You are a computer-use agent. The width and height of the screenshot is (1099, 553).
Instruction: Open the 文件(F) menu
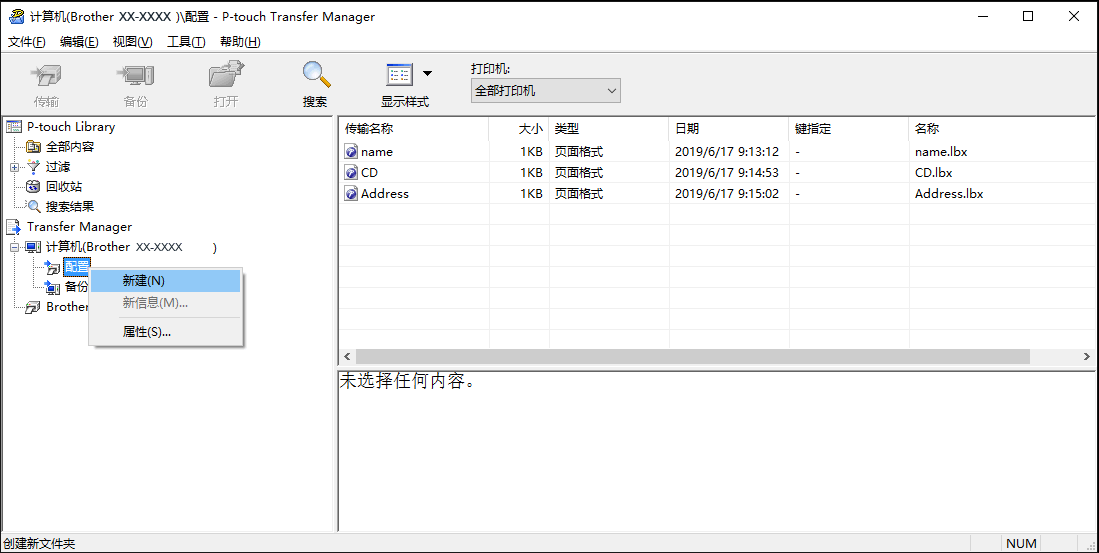click(27, 41)
